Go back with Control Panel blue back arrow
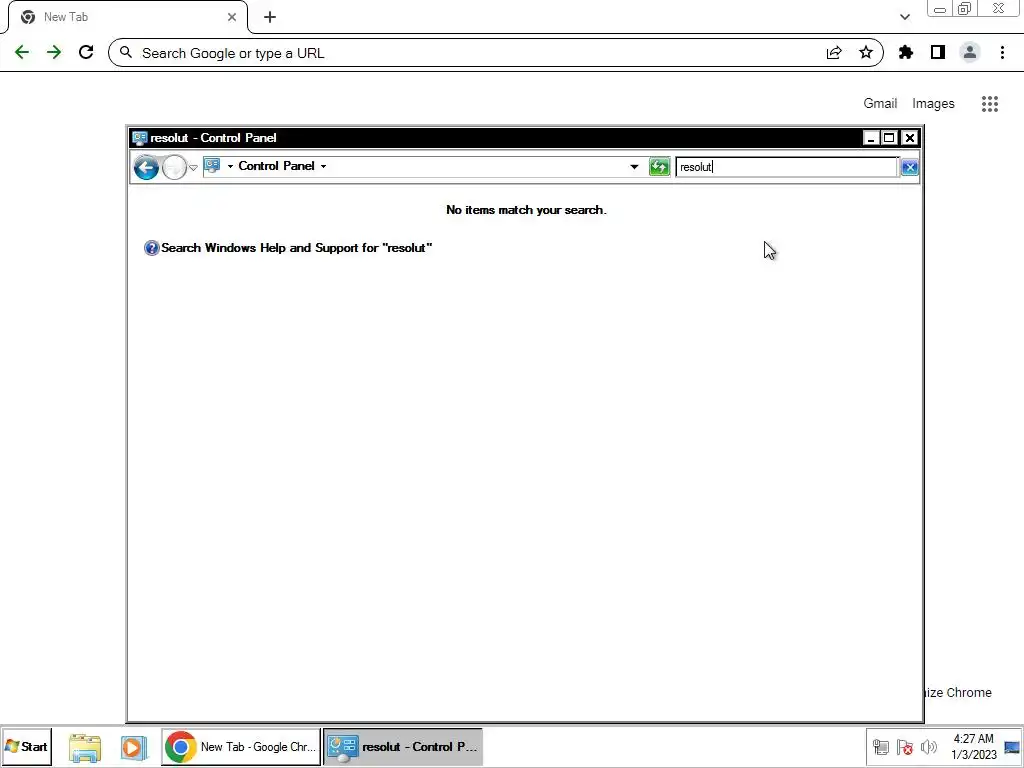1024x768 pixels. 146,168
